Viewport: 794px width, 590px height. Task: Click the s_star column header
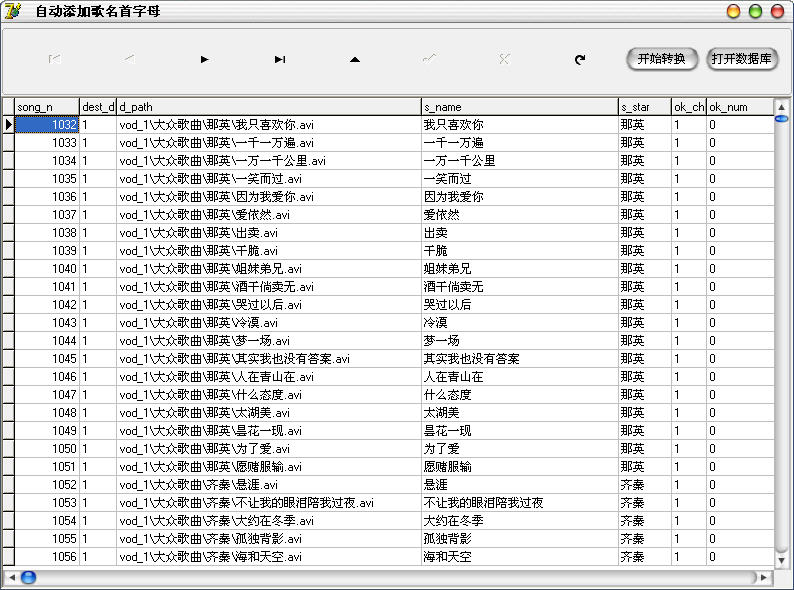(644, 107)
